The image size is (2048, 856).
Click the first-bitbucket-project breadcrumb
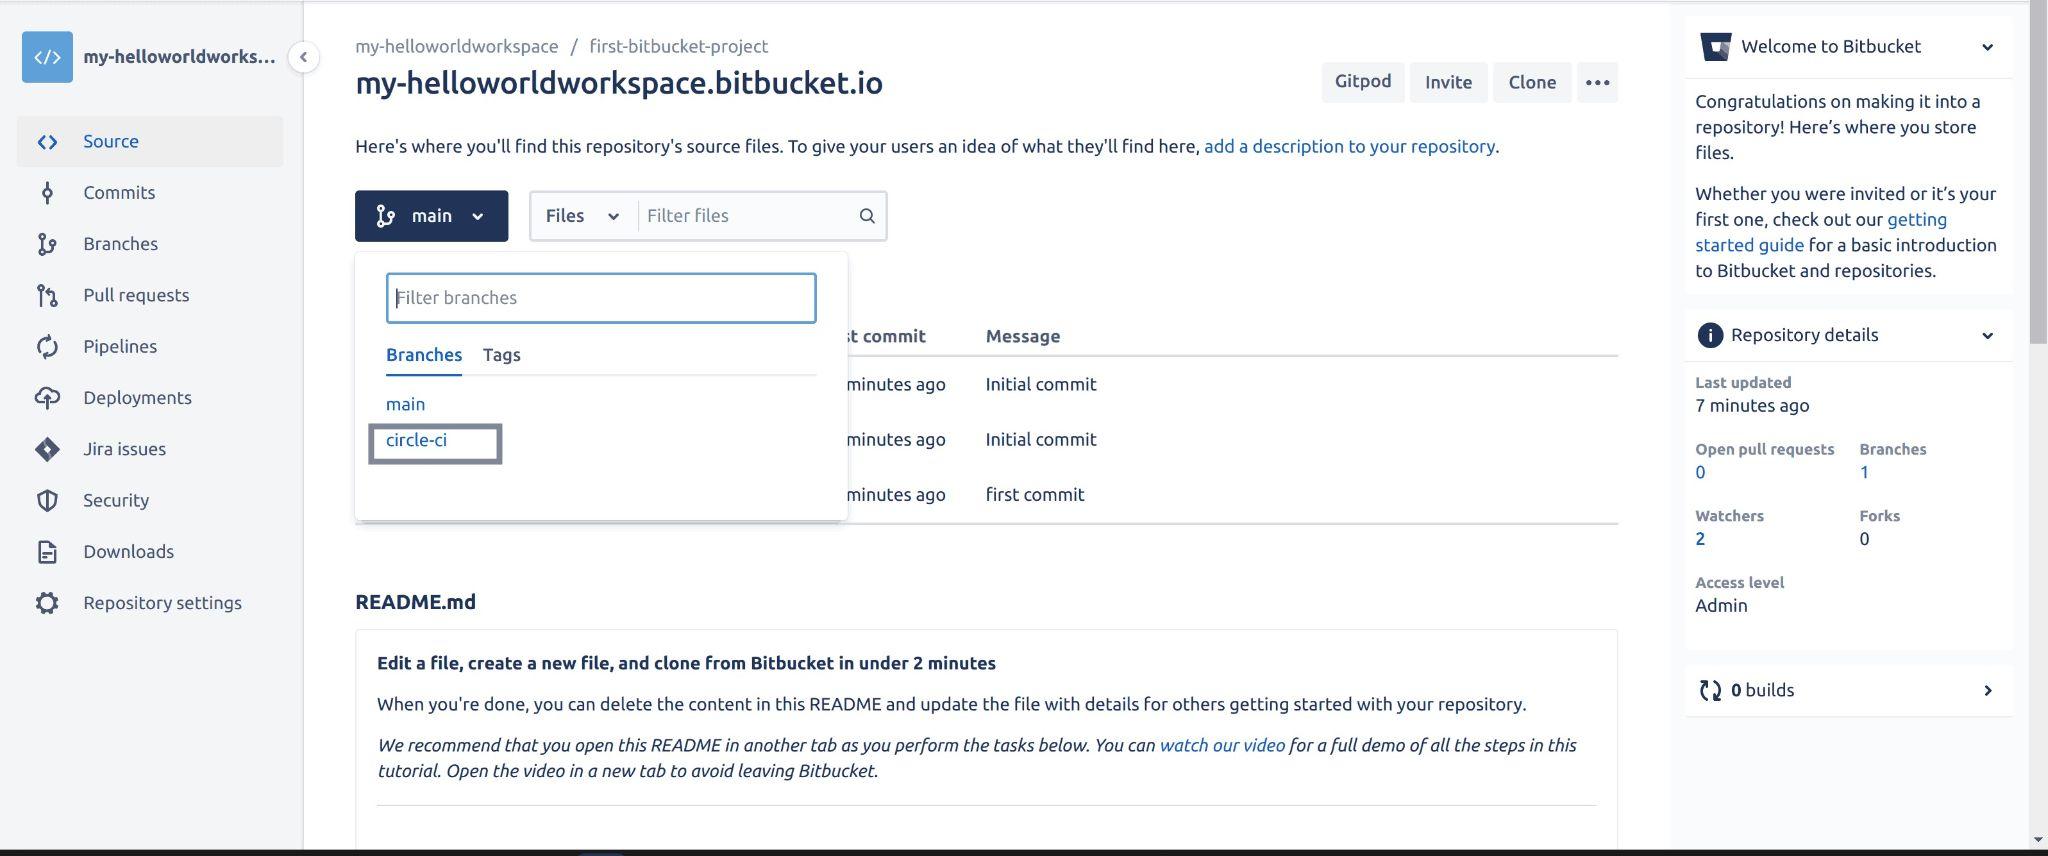[678, 46]
